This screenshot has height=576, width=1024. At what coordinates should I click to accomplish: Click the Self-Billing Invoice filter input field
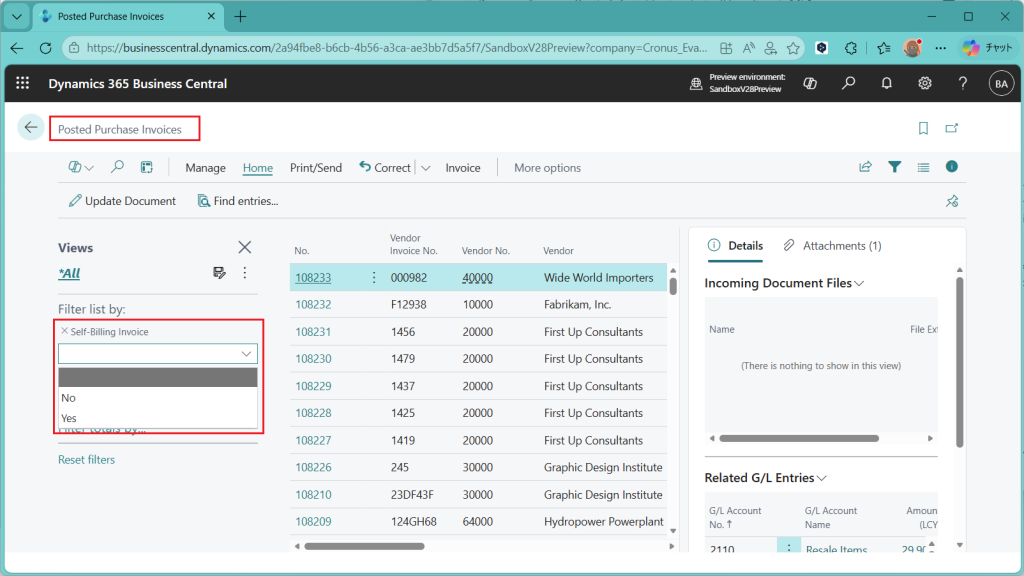pos(148,354)
